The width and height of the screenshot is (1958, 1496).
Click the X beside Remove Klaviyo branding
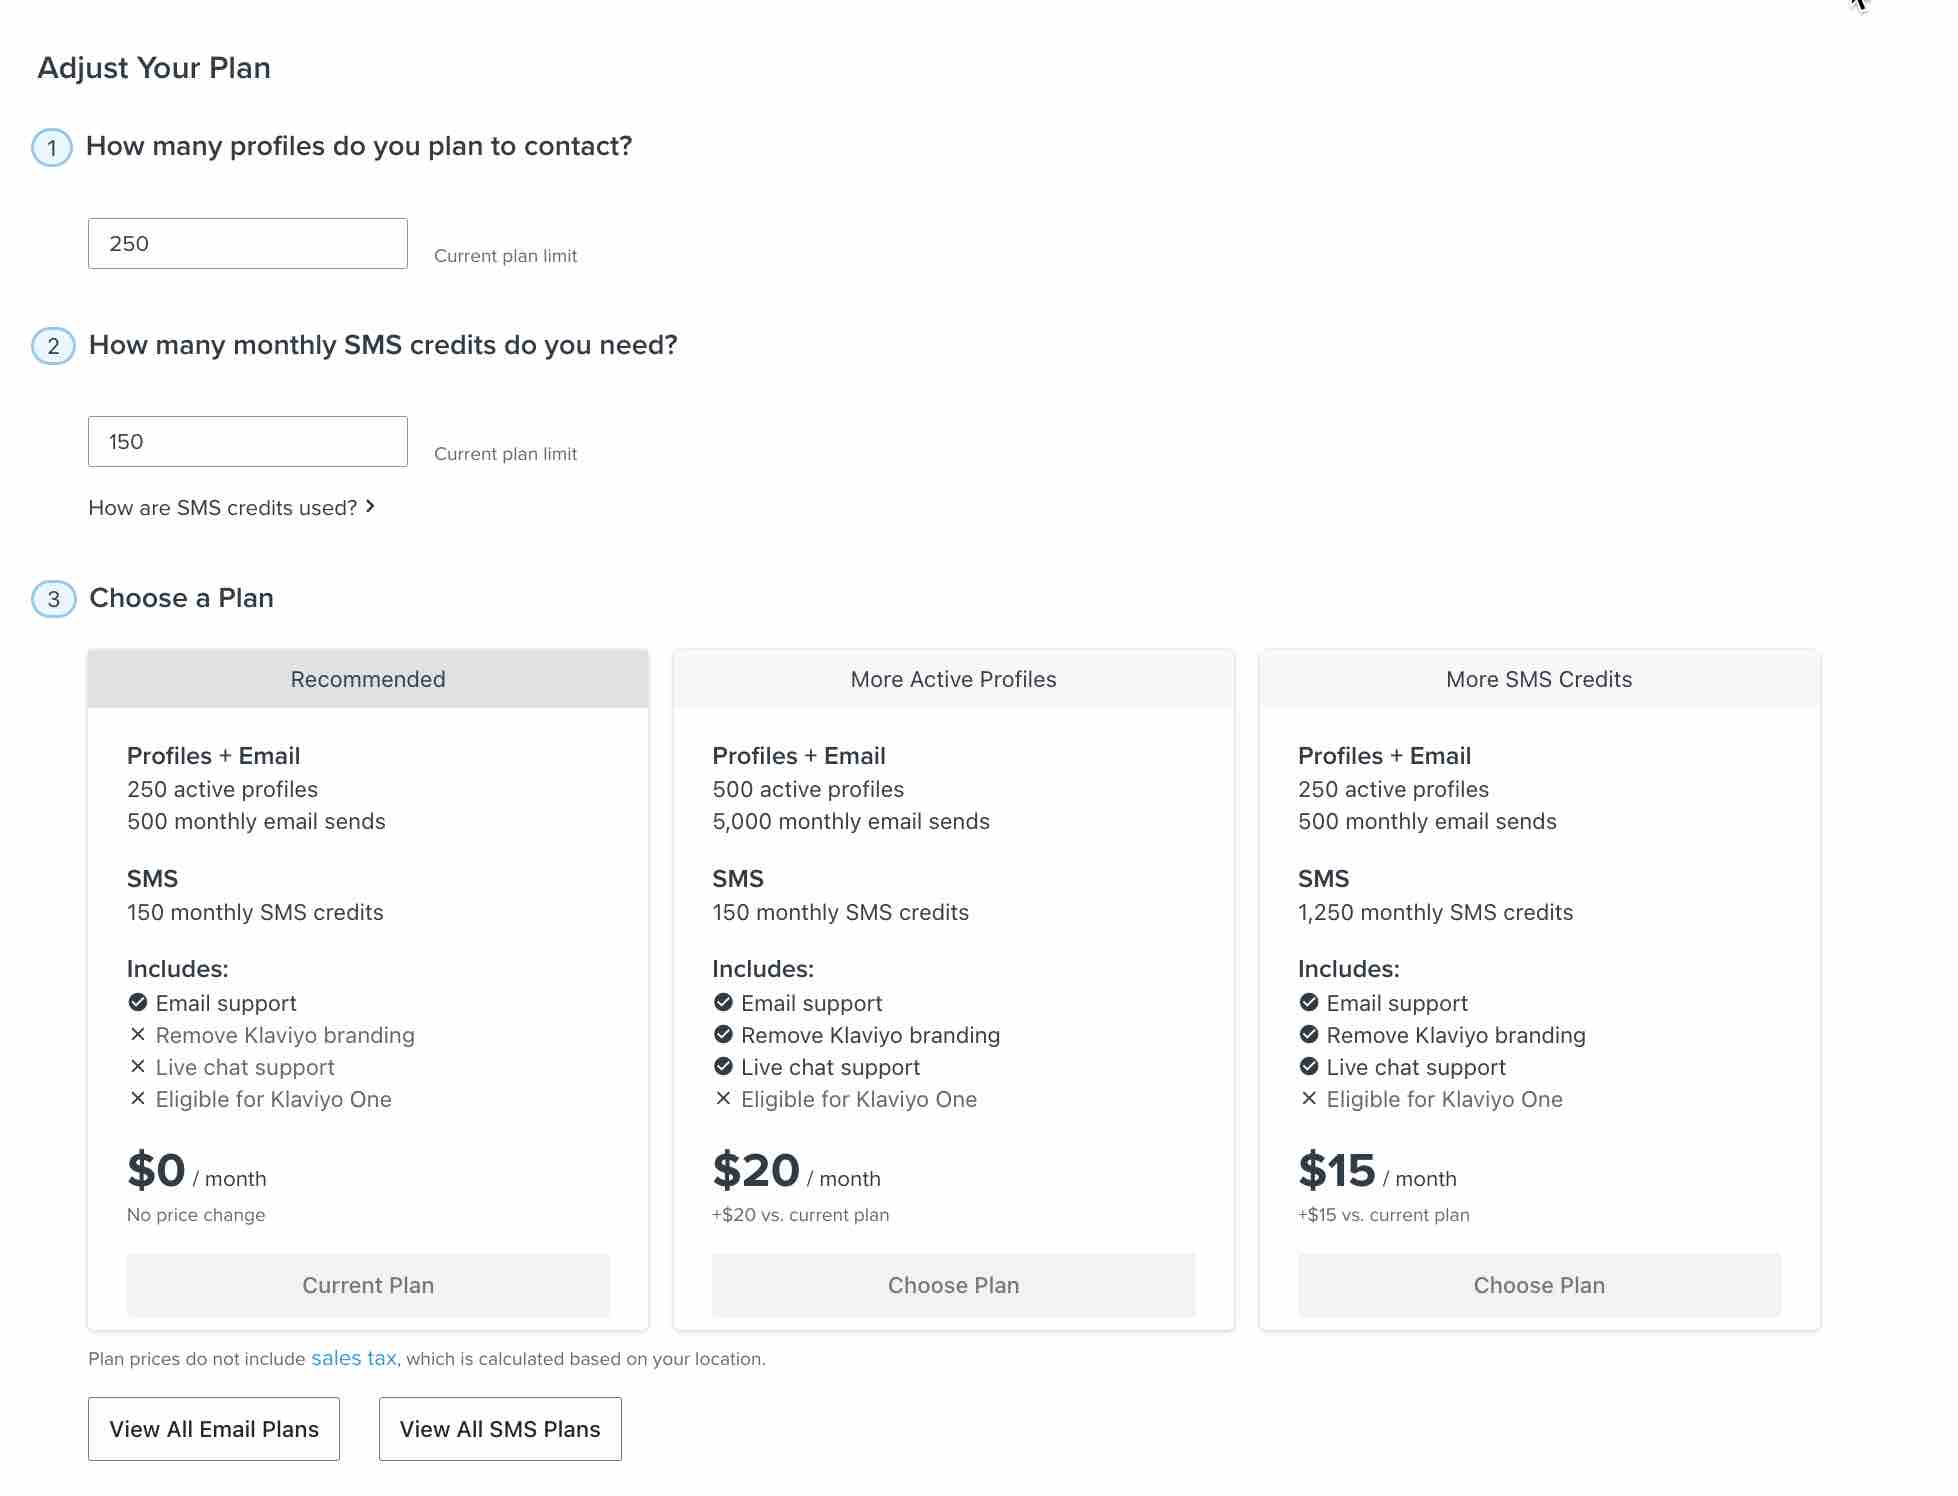(x=138, y=1034)
